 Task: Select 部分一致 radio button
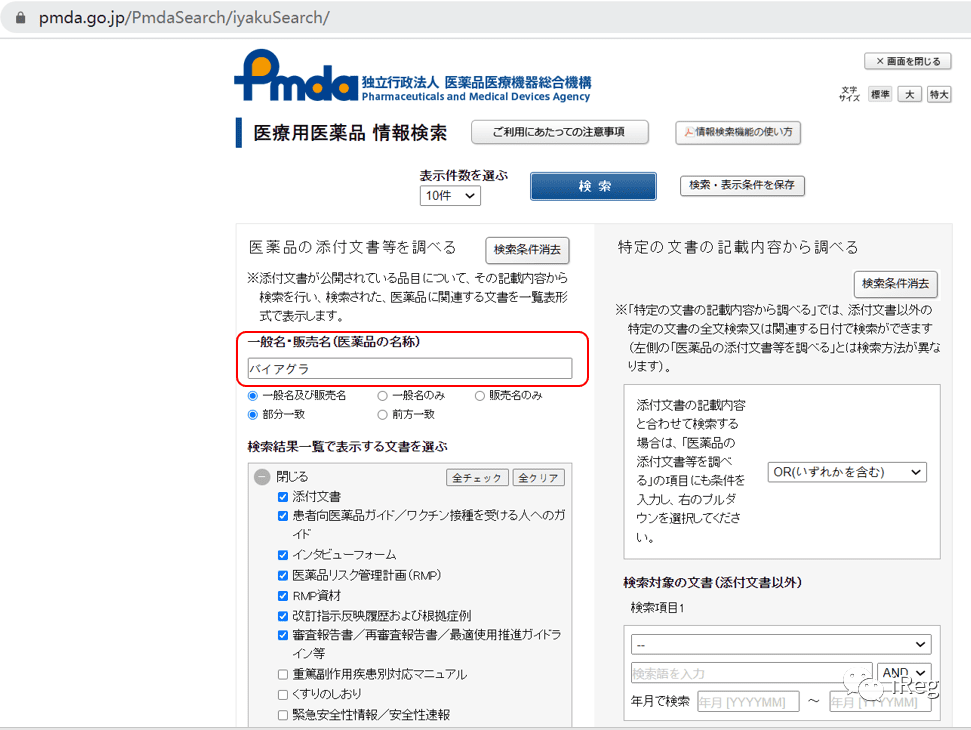coord(253,415)
